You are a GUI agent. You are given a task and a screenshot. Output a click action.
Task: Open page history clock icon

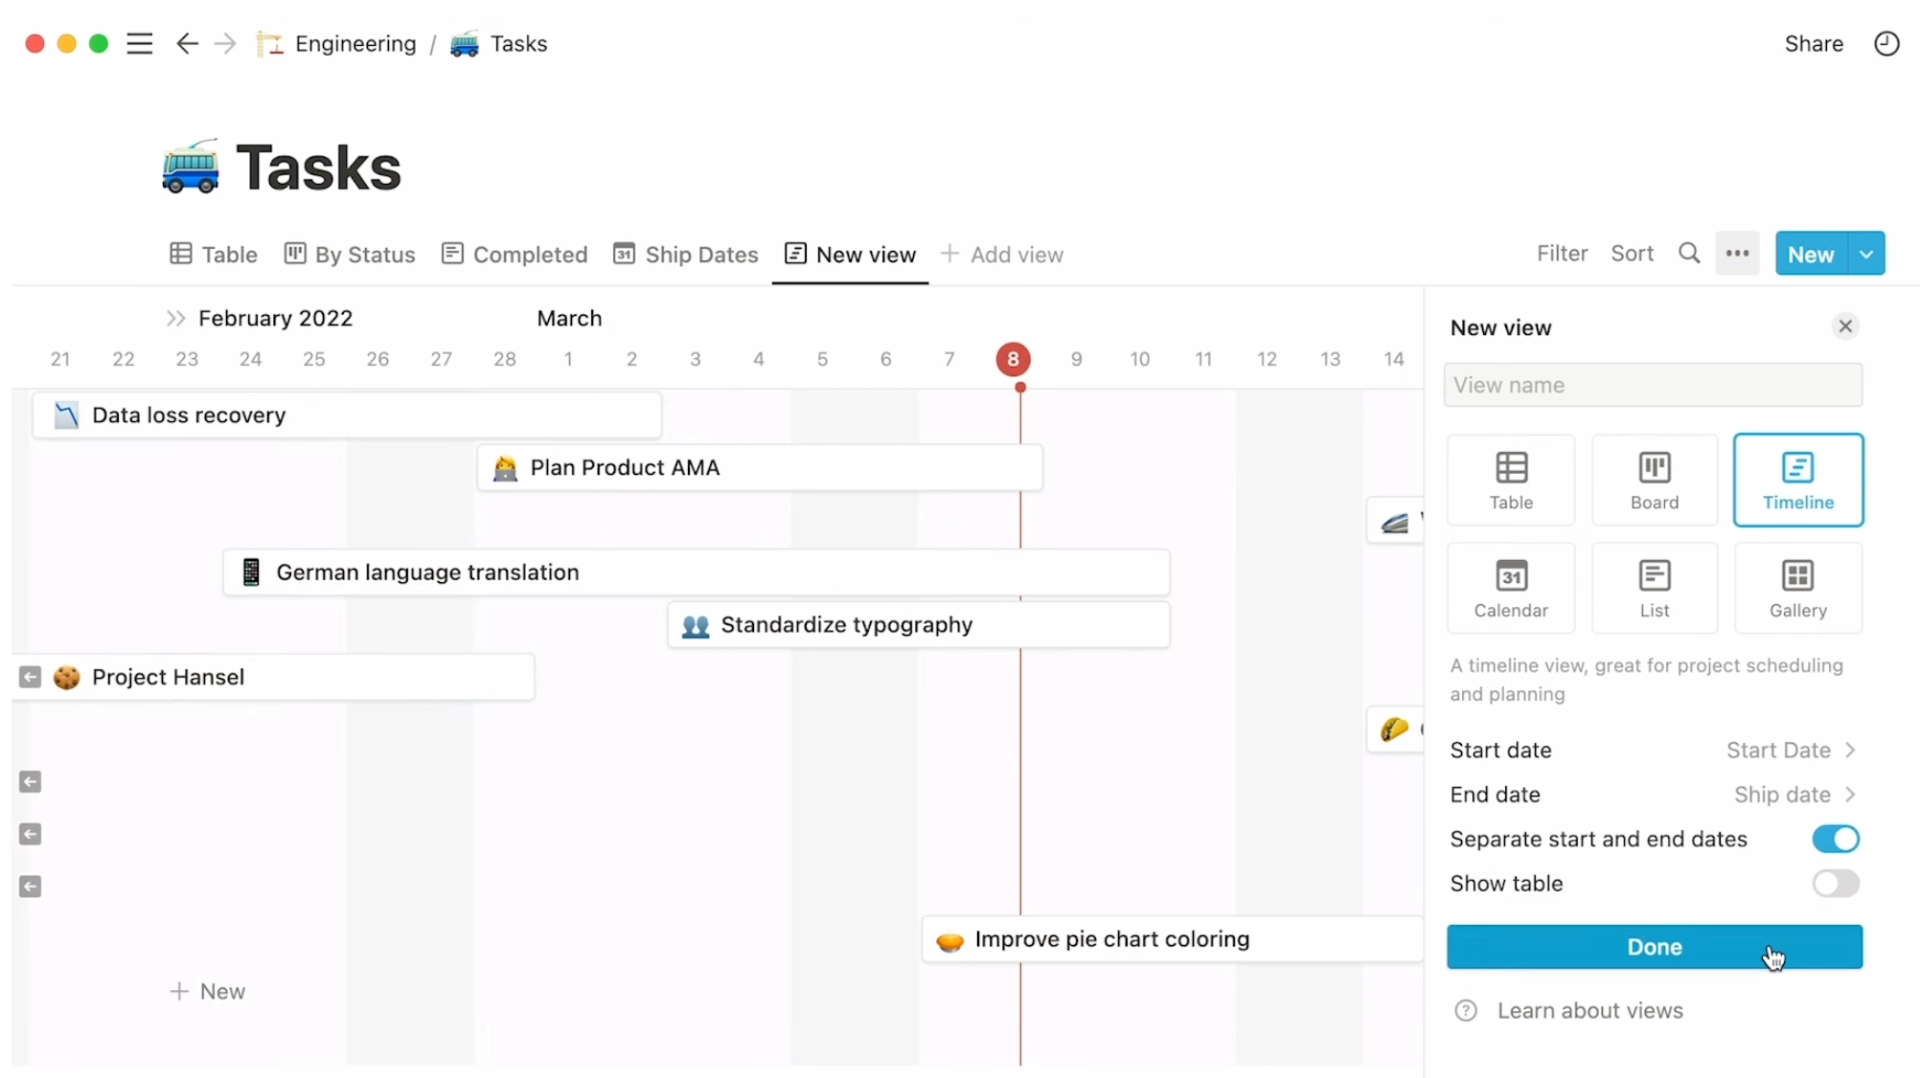(x=1886, y=44)
